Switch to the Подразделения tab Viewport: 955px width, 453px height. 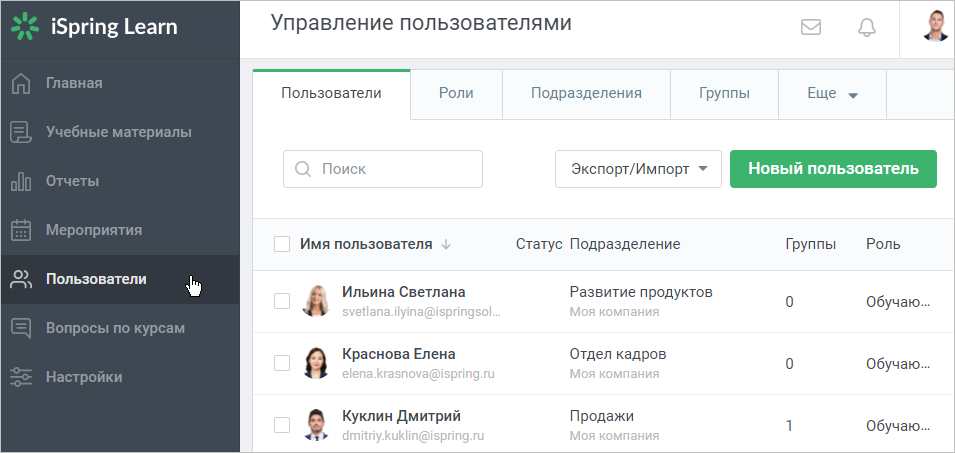pyautogui.click(x=587, y=94)
